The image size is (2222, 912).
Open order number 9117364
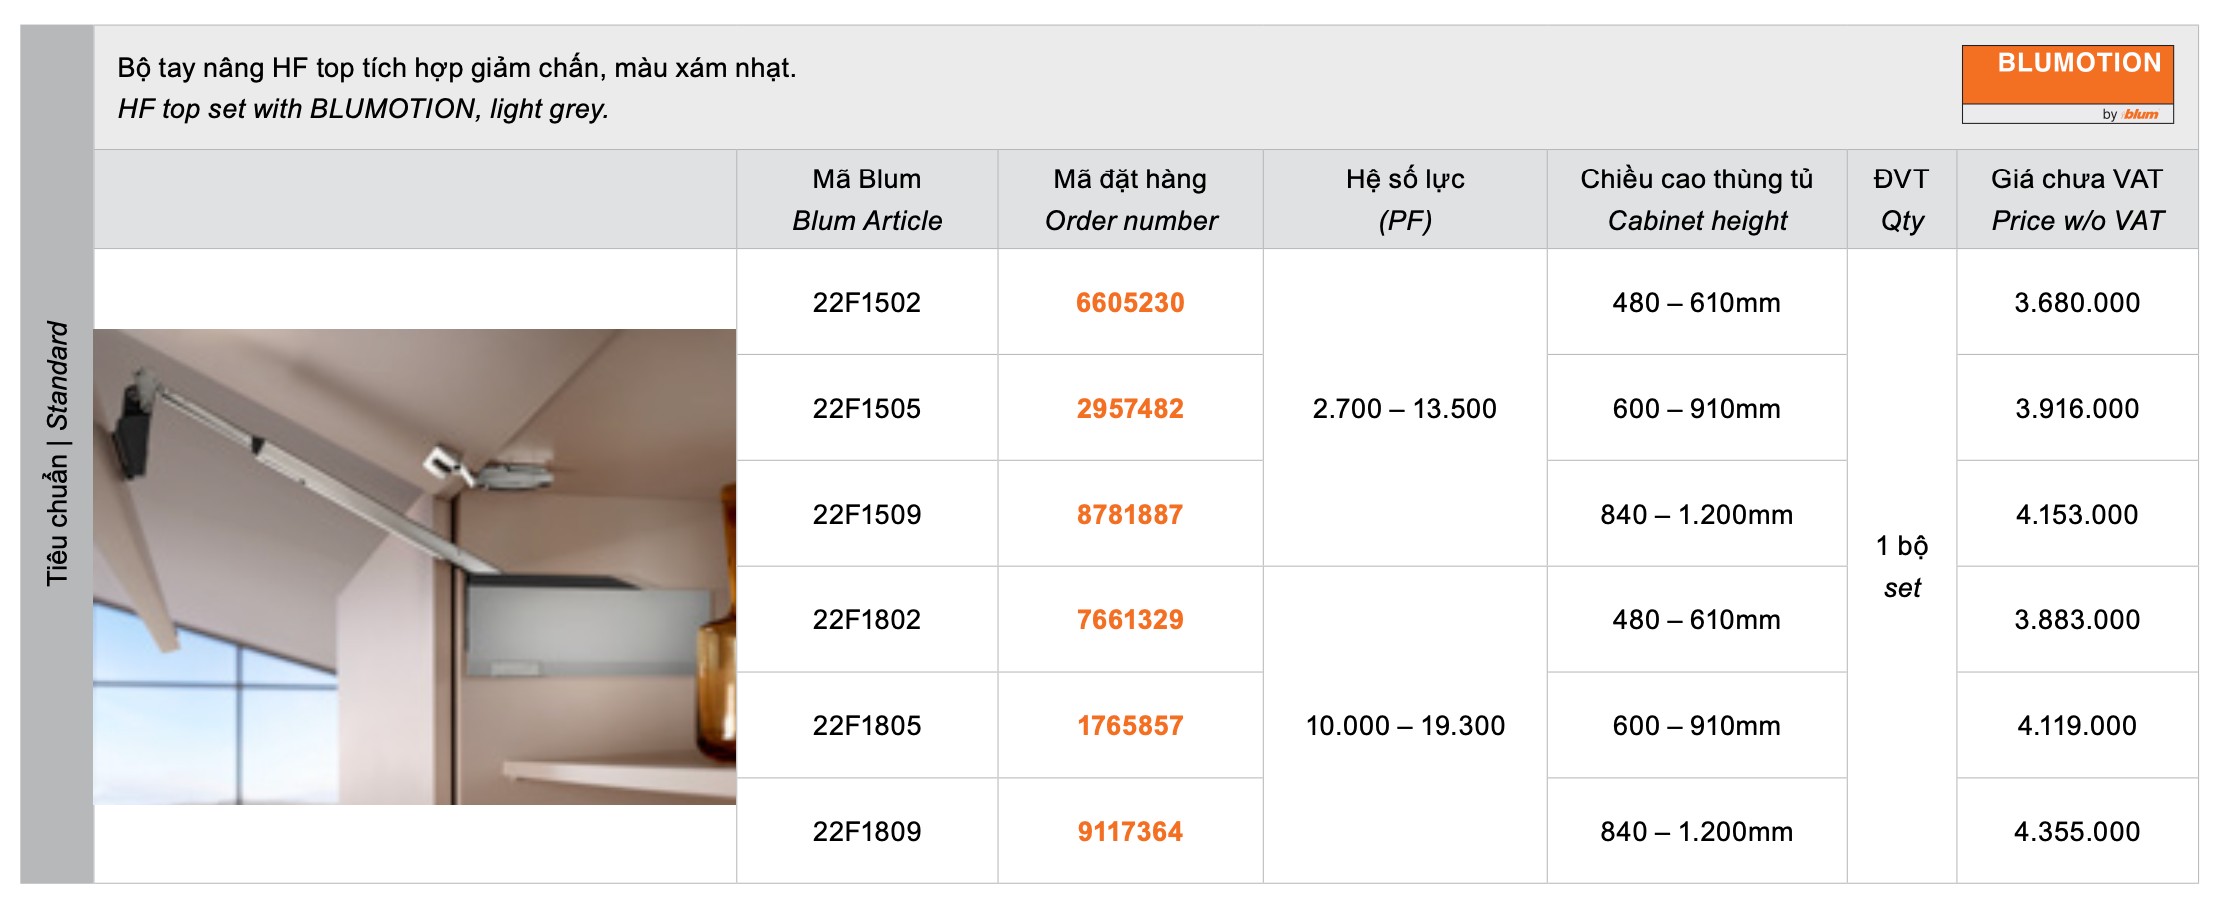point(1130,832)
